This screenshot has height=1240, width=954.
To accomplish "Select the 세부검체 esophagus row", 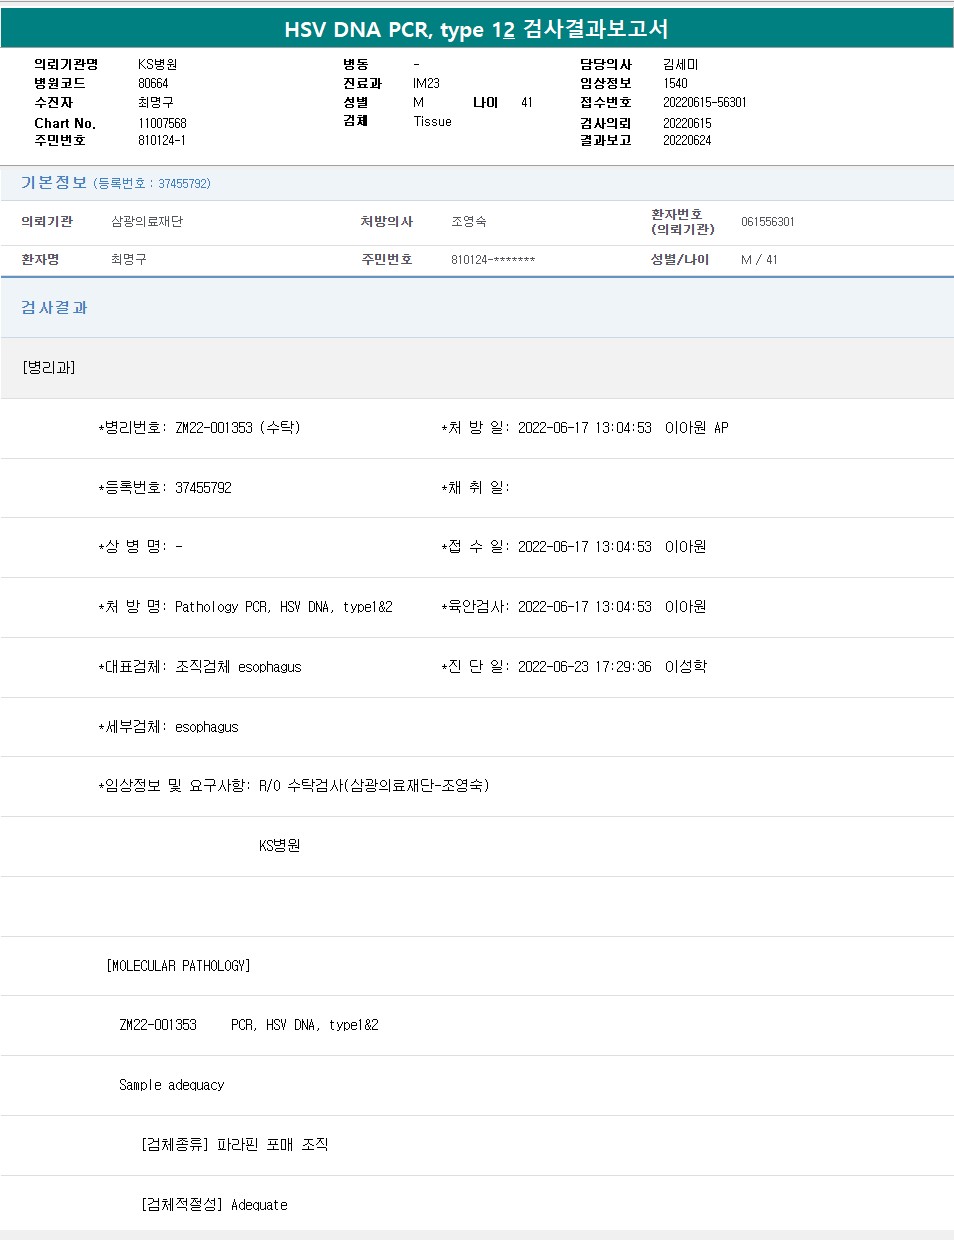I will pyautogui.click(x=169, y=727).
